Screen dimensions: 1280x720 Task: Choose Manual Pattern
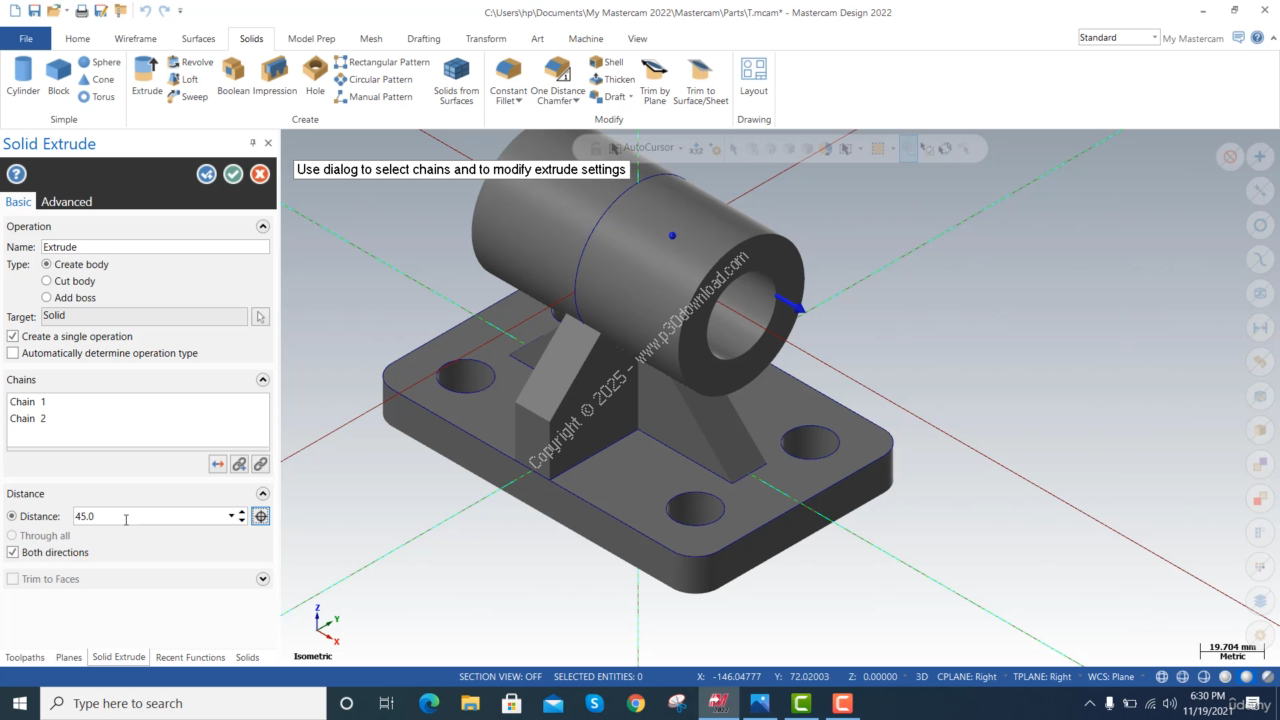pyautogui.click(x=373, y=97)
